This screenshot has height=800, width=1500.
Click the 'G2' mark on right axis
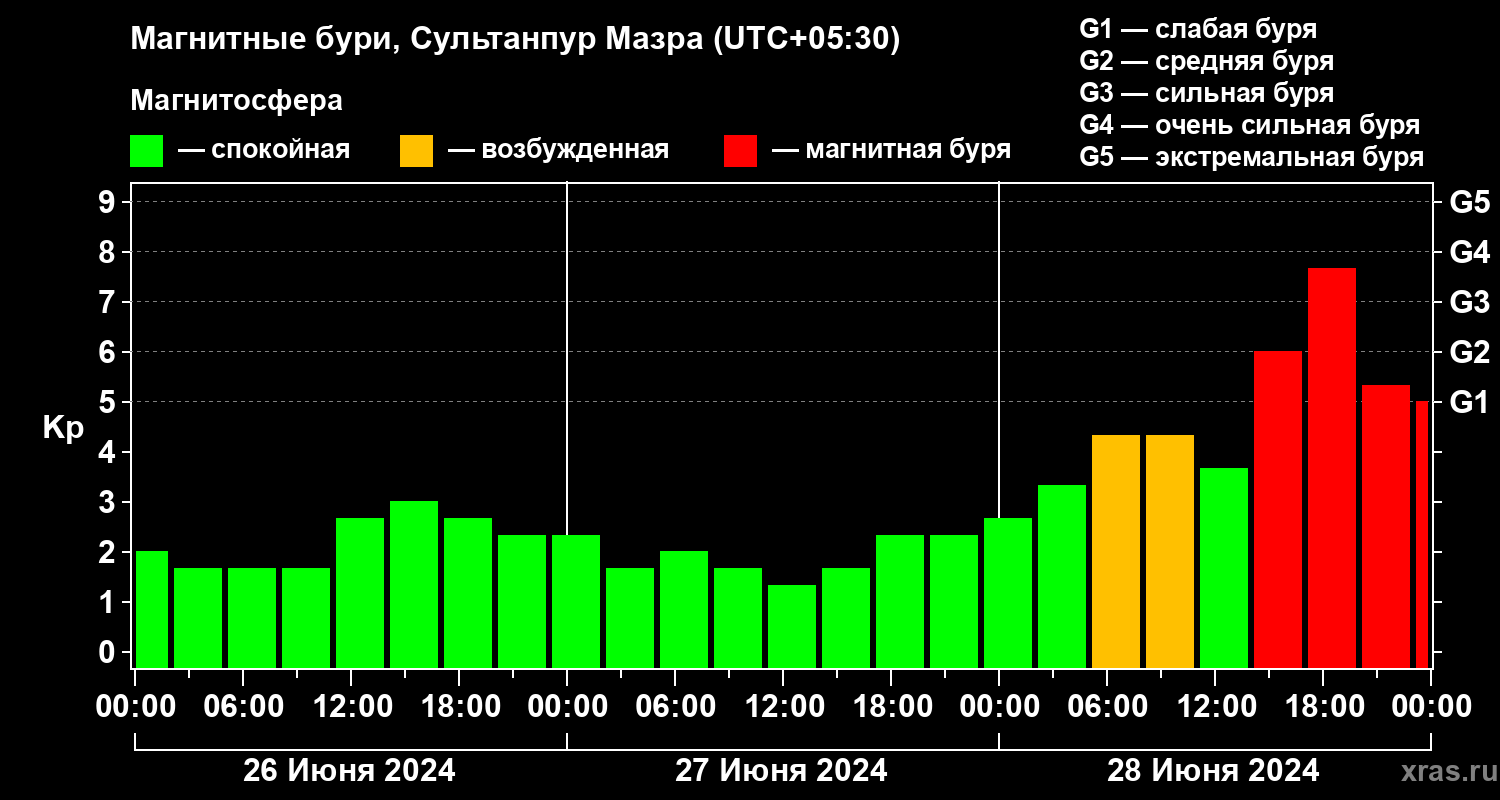click(x=1469, y=352)
